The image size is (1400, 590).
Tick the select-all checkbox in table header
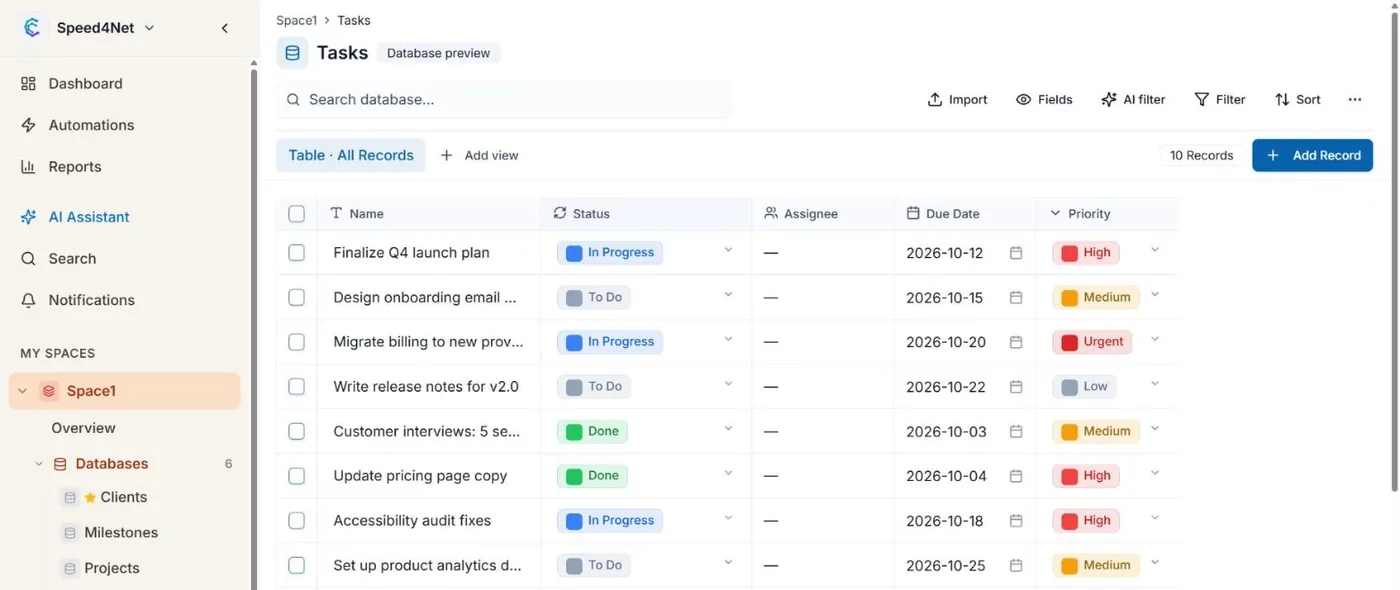coord(296,213)
